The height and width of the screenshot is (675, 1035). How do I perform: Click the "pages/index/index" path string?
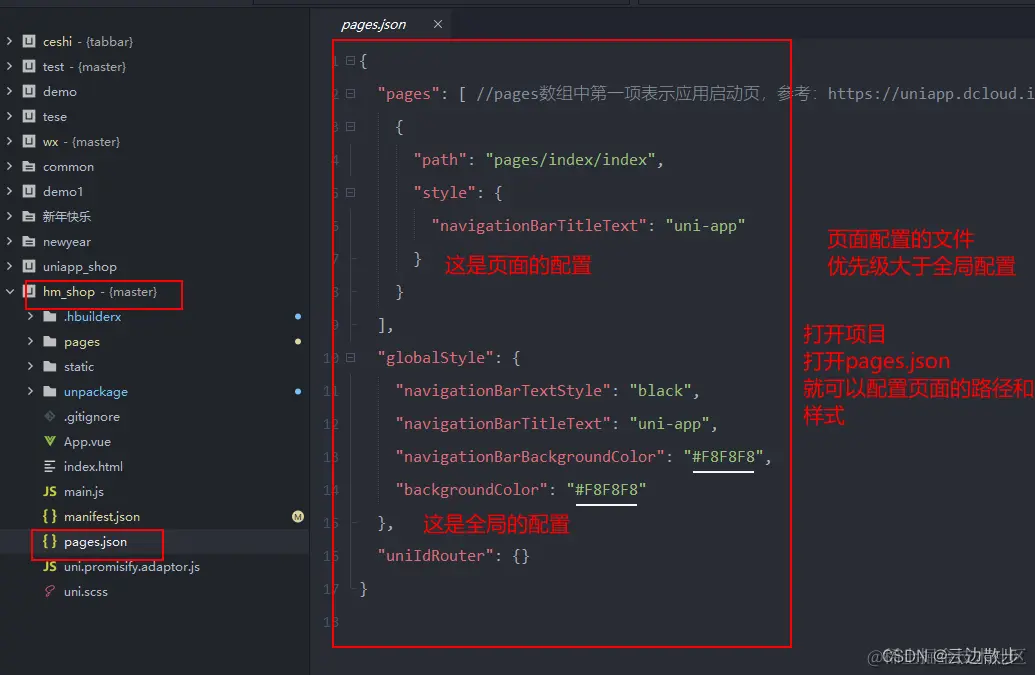[x=571, y=160]
